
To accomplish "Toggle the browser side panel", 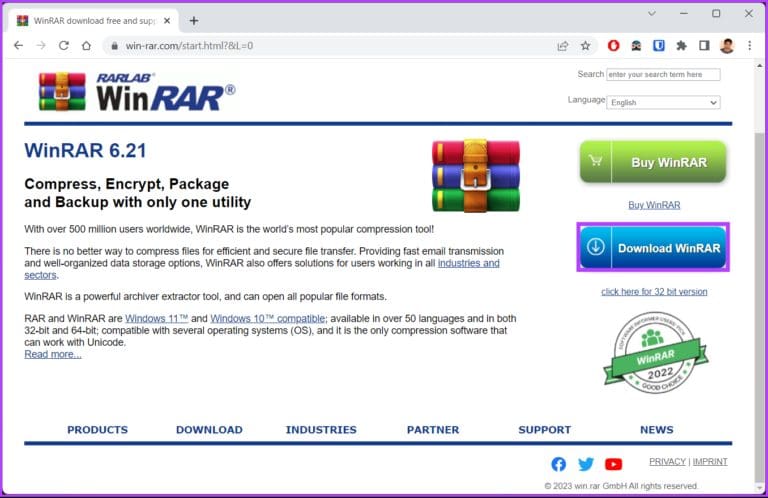I will (704, 46).
